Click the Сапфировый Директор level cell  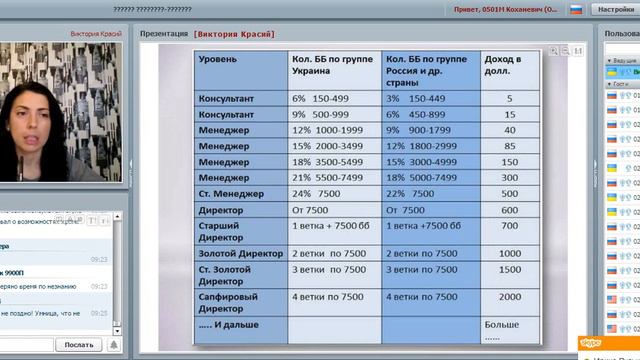click(241, 303)
